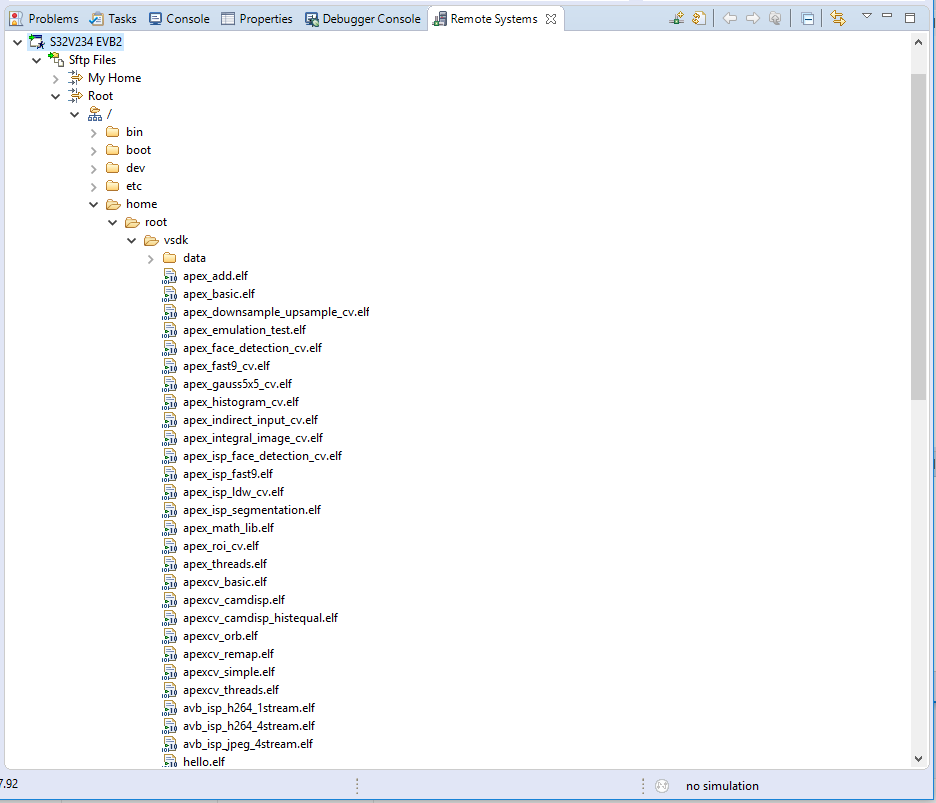Screen dimensions: 936x803
Task: Select apex_isp_ldw_cv.elf file
Action: point(233,492)
